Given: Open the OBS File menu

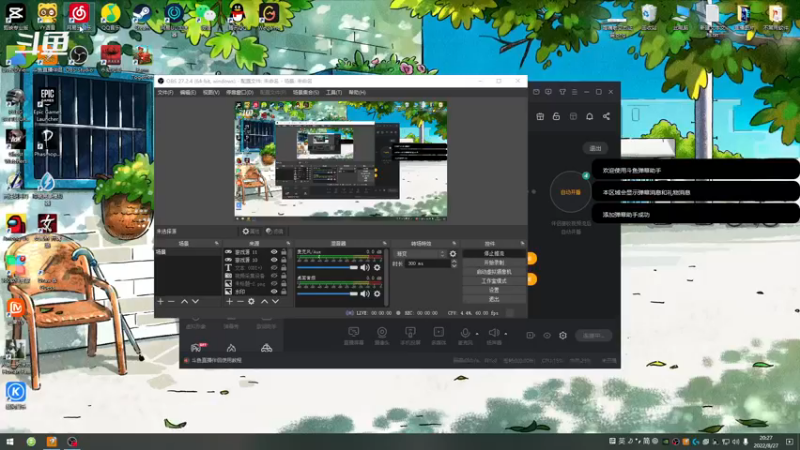Looking at the screenshot, I should (x=165, y=92).
